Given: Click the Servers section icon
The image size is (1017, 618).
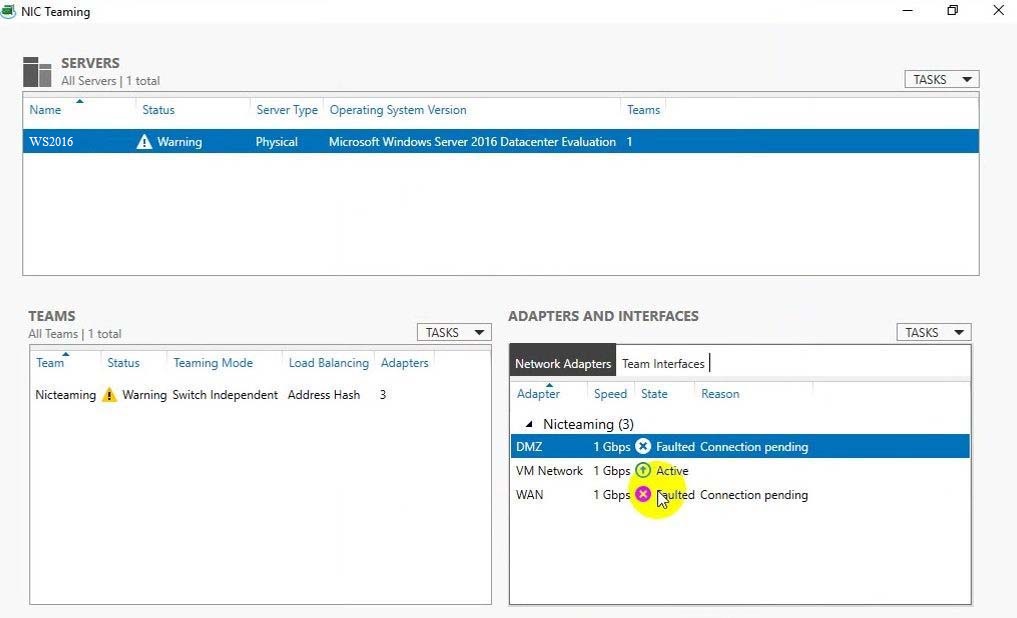Looking at the screenshot, I should point(37,71).
